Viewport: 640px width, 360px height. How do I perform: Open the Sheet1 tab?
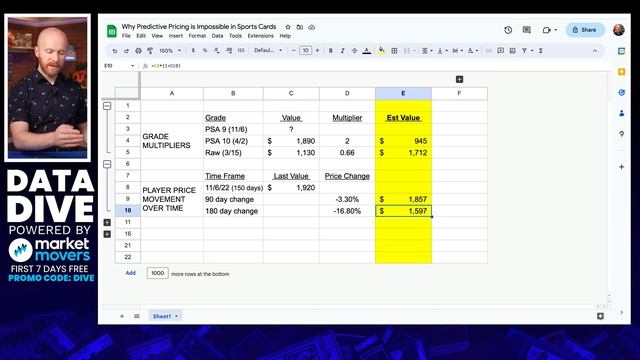point(165,316)
